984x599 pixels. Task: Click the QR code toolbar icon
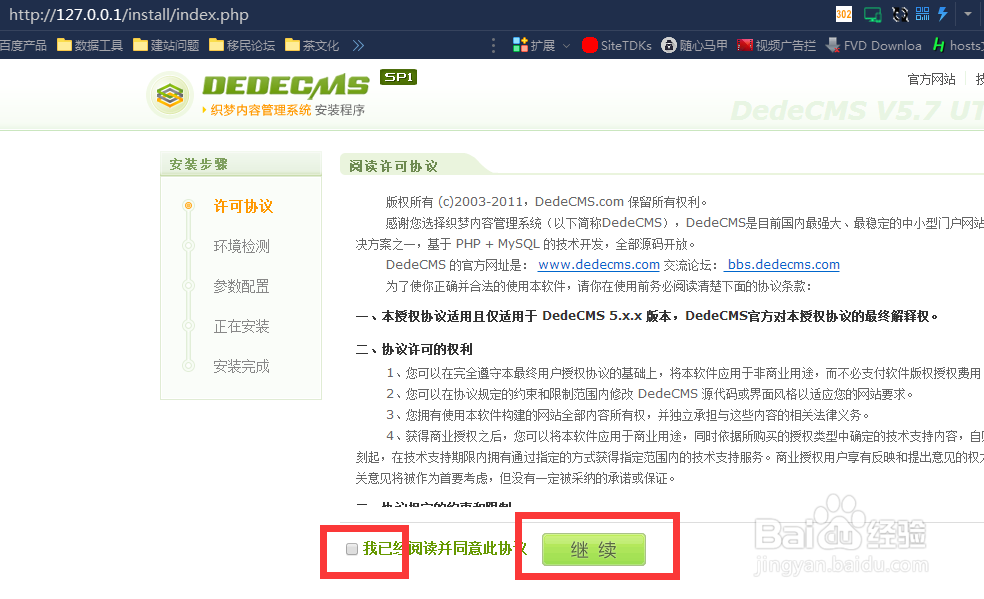point(920,14)
